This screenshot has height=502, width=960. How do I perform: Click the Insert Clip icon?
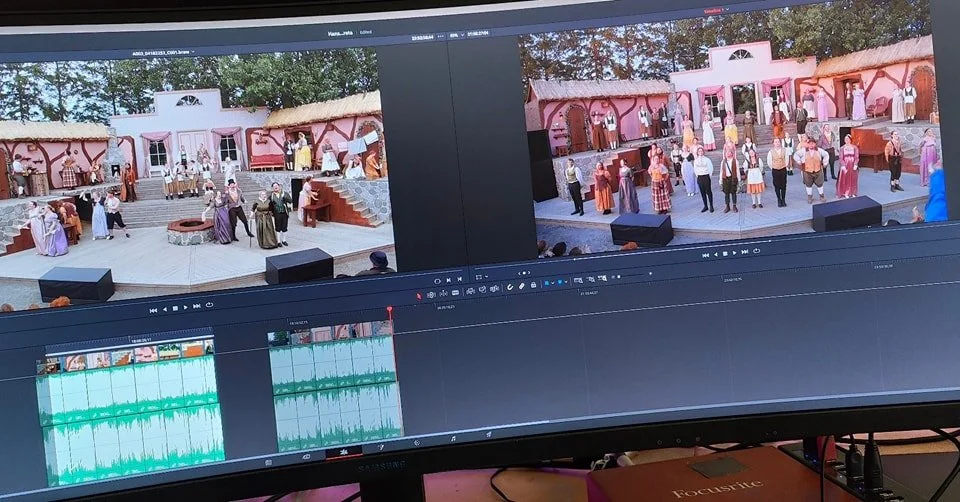click(471, 291)
